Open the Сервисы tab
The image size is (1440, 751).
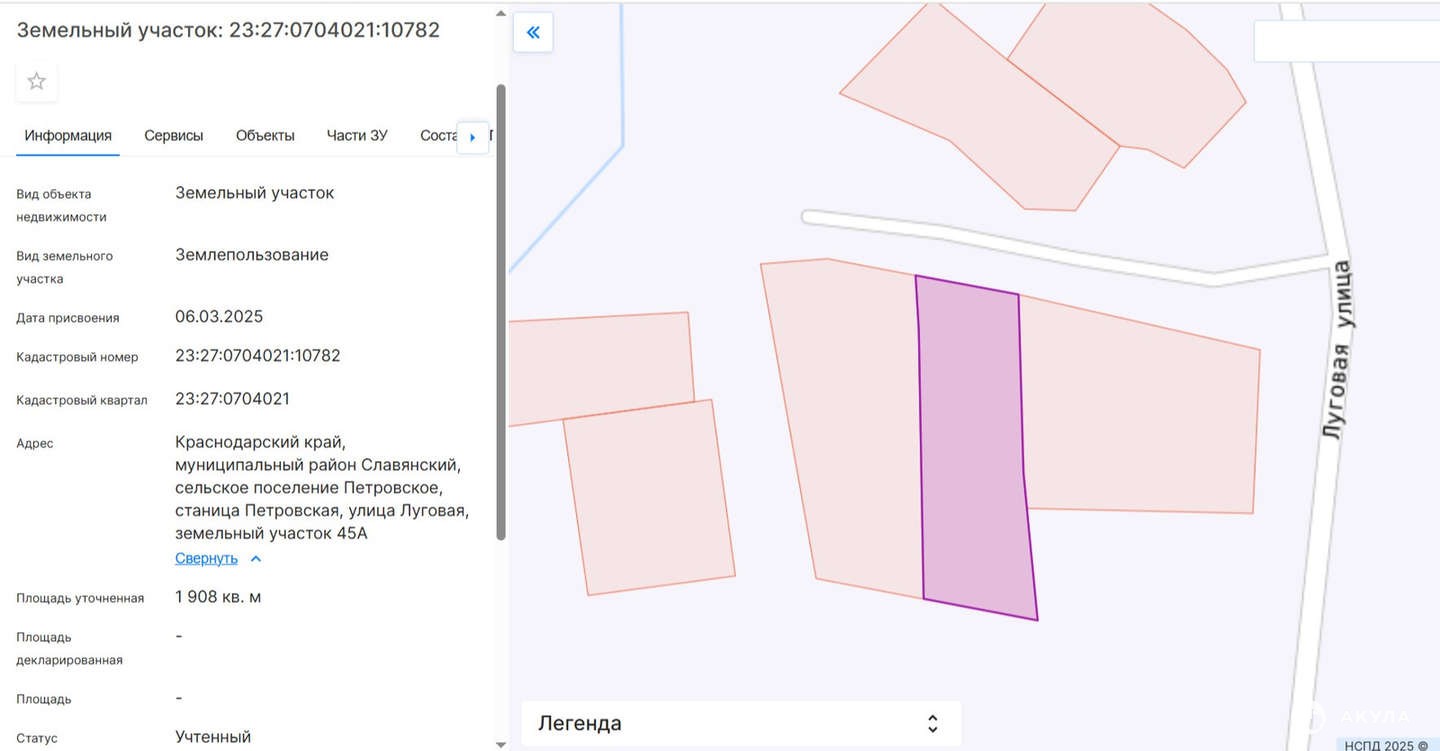point(173,136)
